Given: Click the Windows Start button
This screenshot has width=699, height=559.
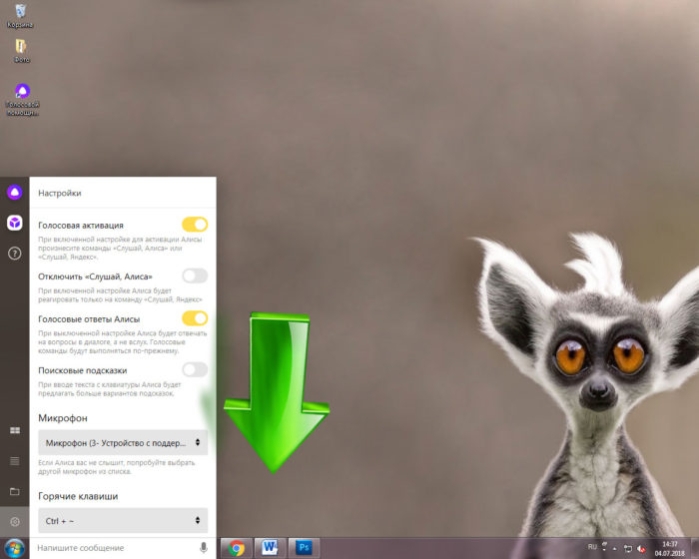Looking at the screenshot, I should pyautogui.click(x=14, y=548).
